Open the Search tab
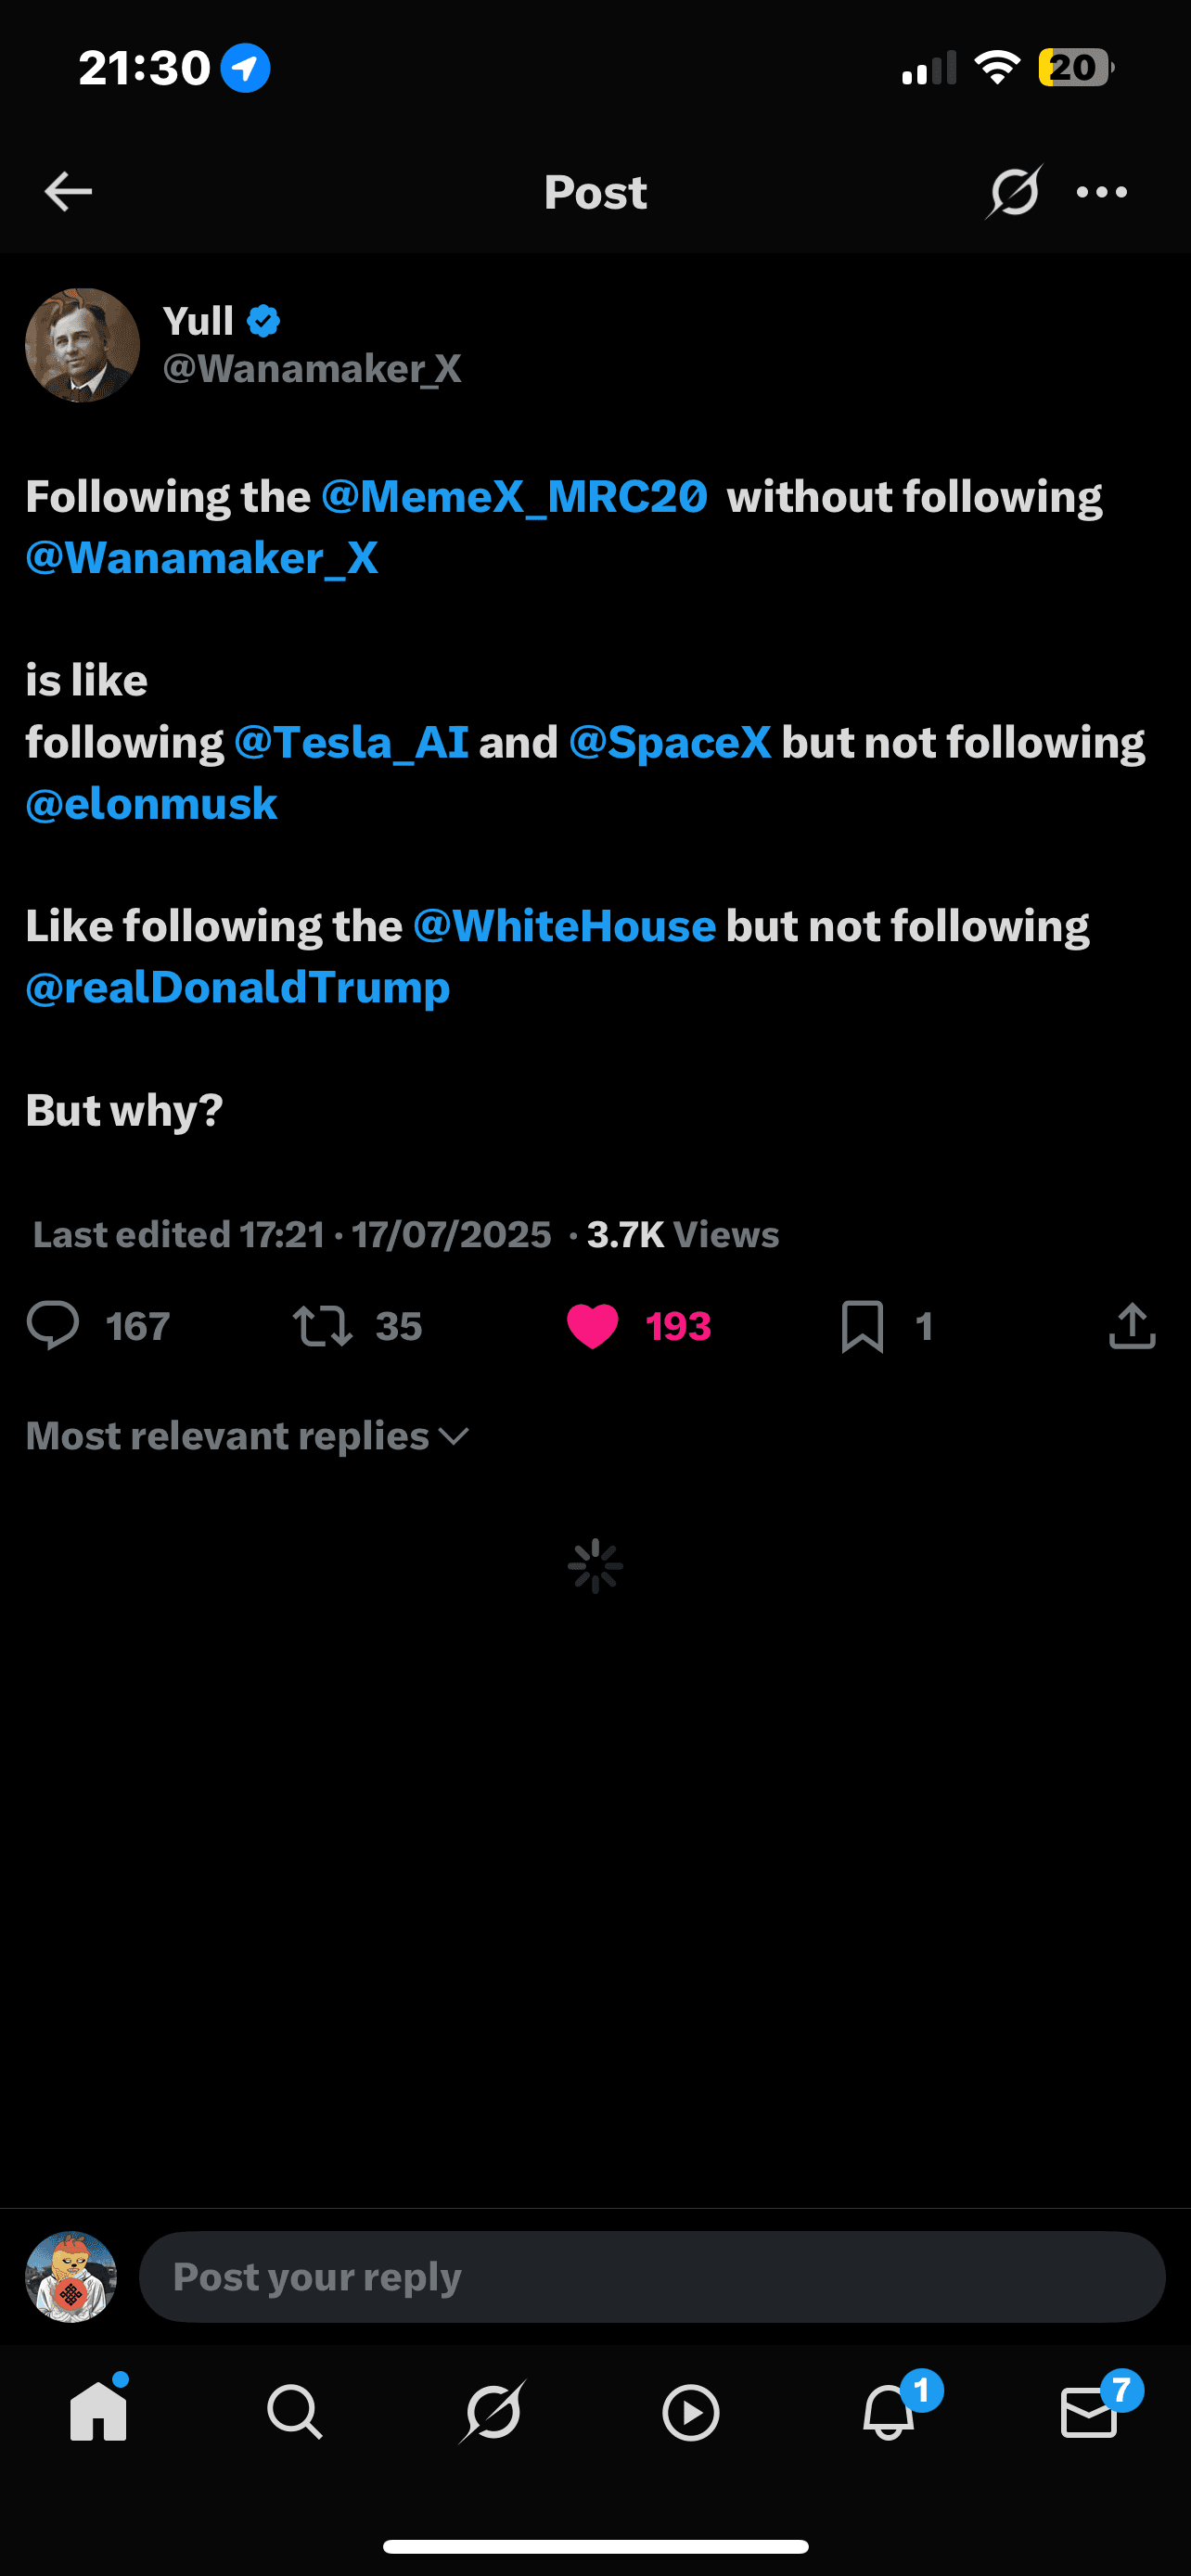 [x=295, y=2412]
